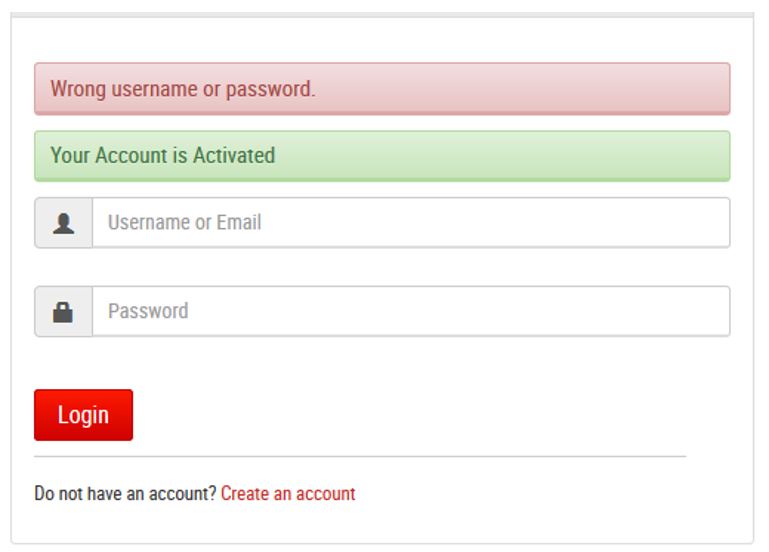This screenshot has height=552, width=769.
Task: Click the user silhouette icon
Action: [x=64, y=223]
